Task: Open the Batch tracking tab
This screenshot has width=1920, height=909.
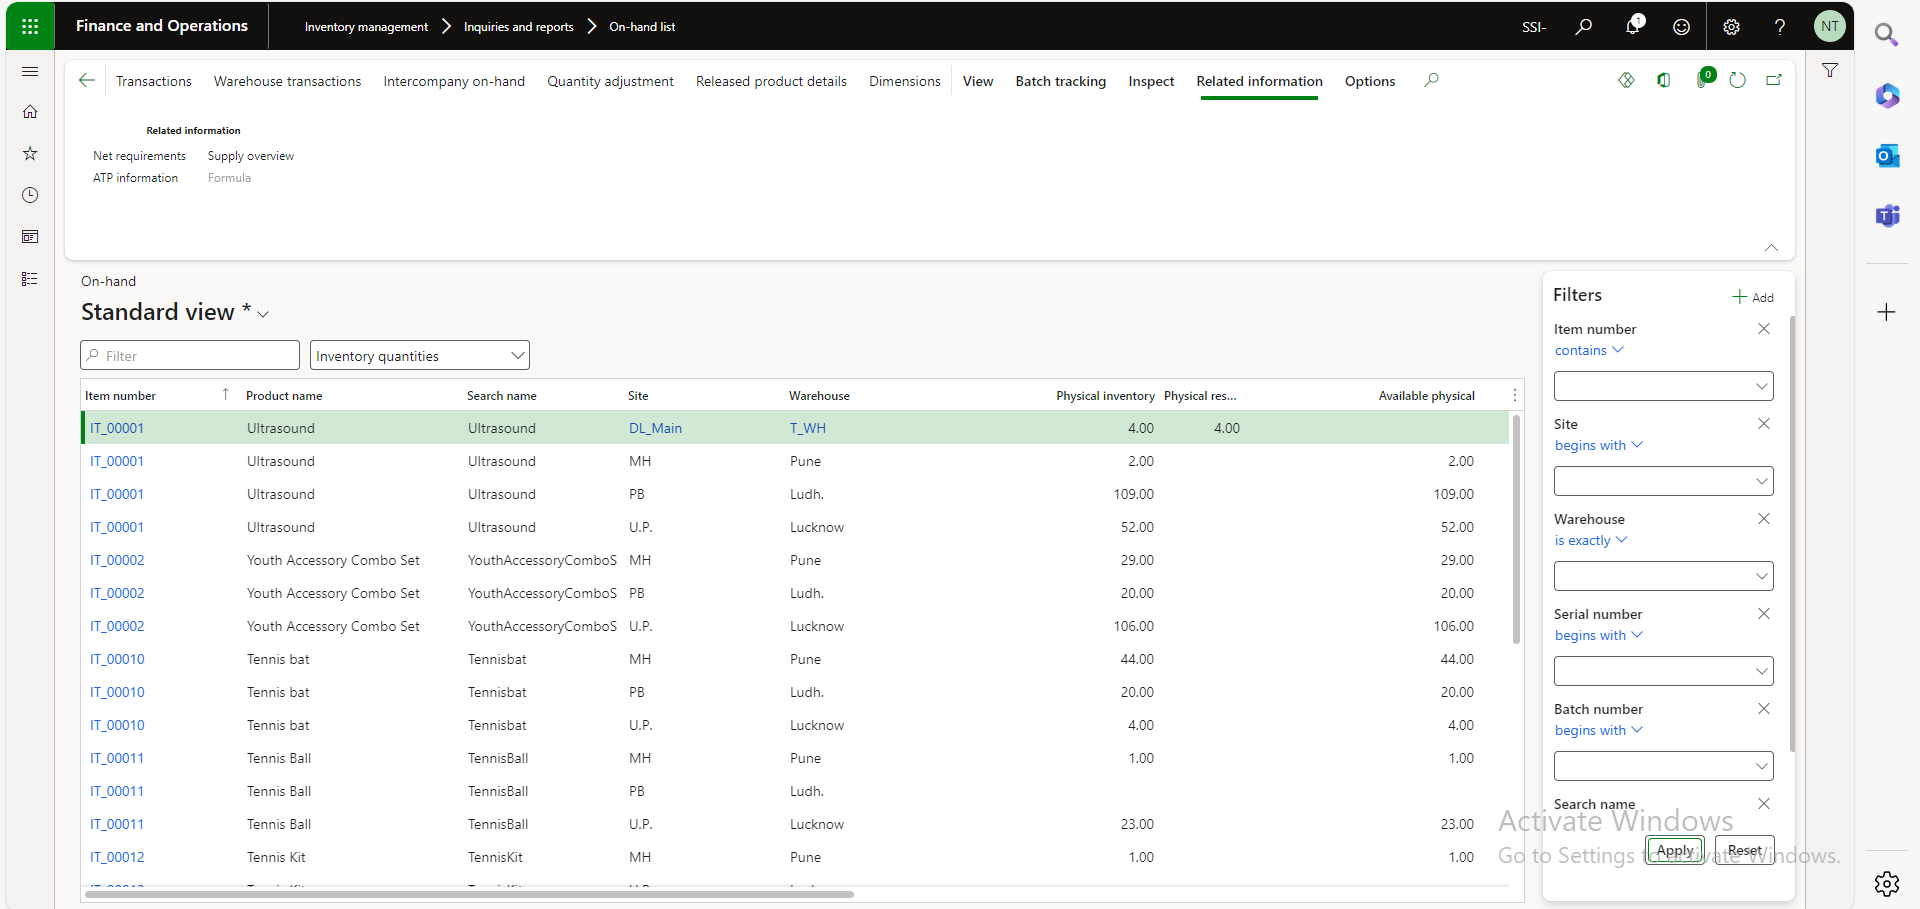Action: (1060, 81)
